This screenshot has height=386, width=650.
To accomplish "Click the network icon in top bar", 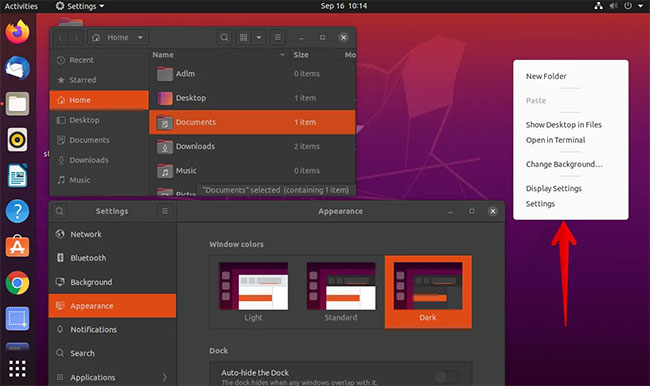I will tap(598, 6).
